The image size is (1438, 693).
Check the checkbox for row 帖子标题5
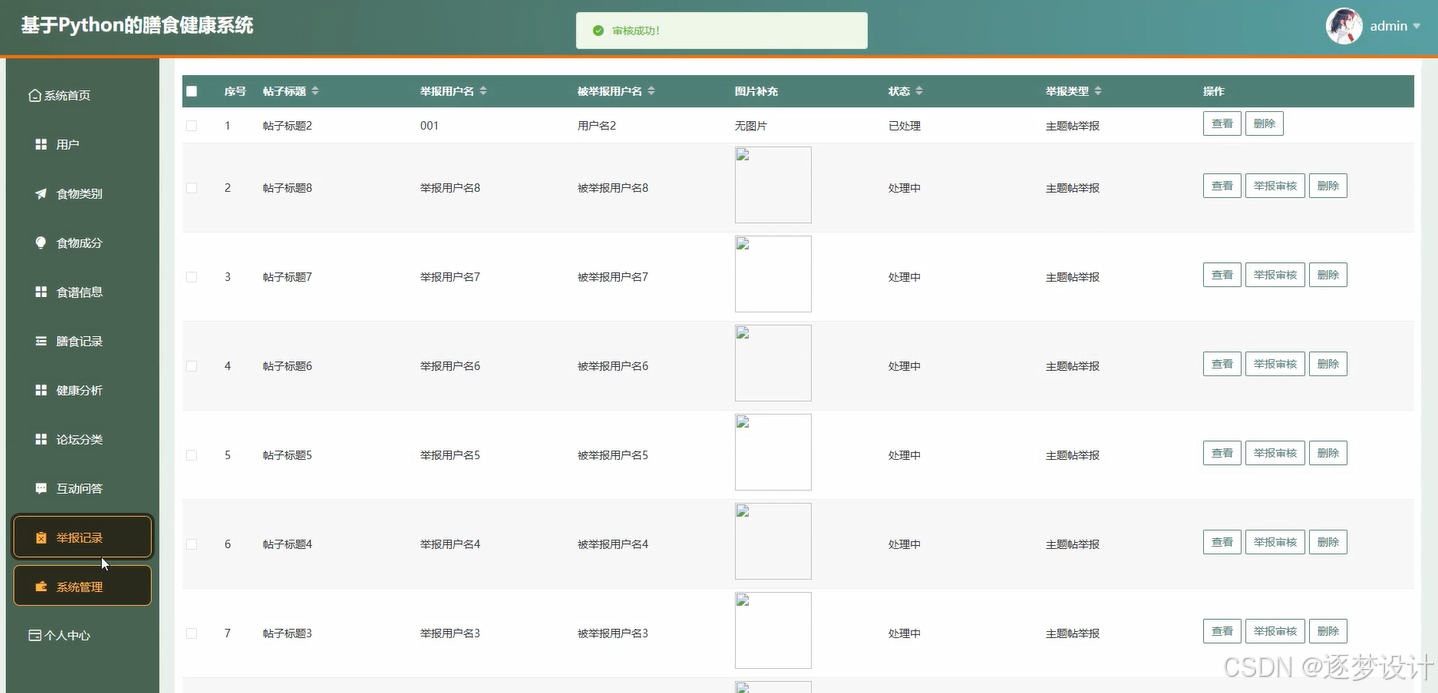tap(192, 455)
